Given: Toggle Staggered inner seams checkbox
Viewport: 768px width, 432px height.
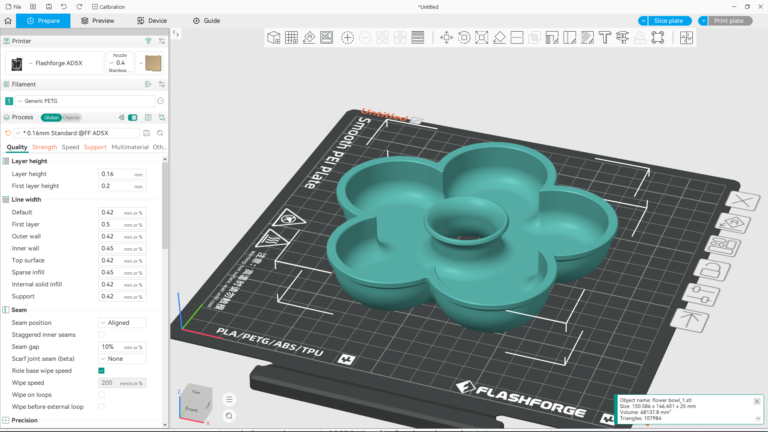Looking at the screenshot, I should pos(101,335).
